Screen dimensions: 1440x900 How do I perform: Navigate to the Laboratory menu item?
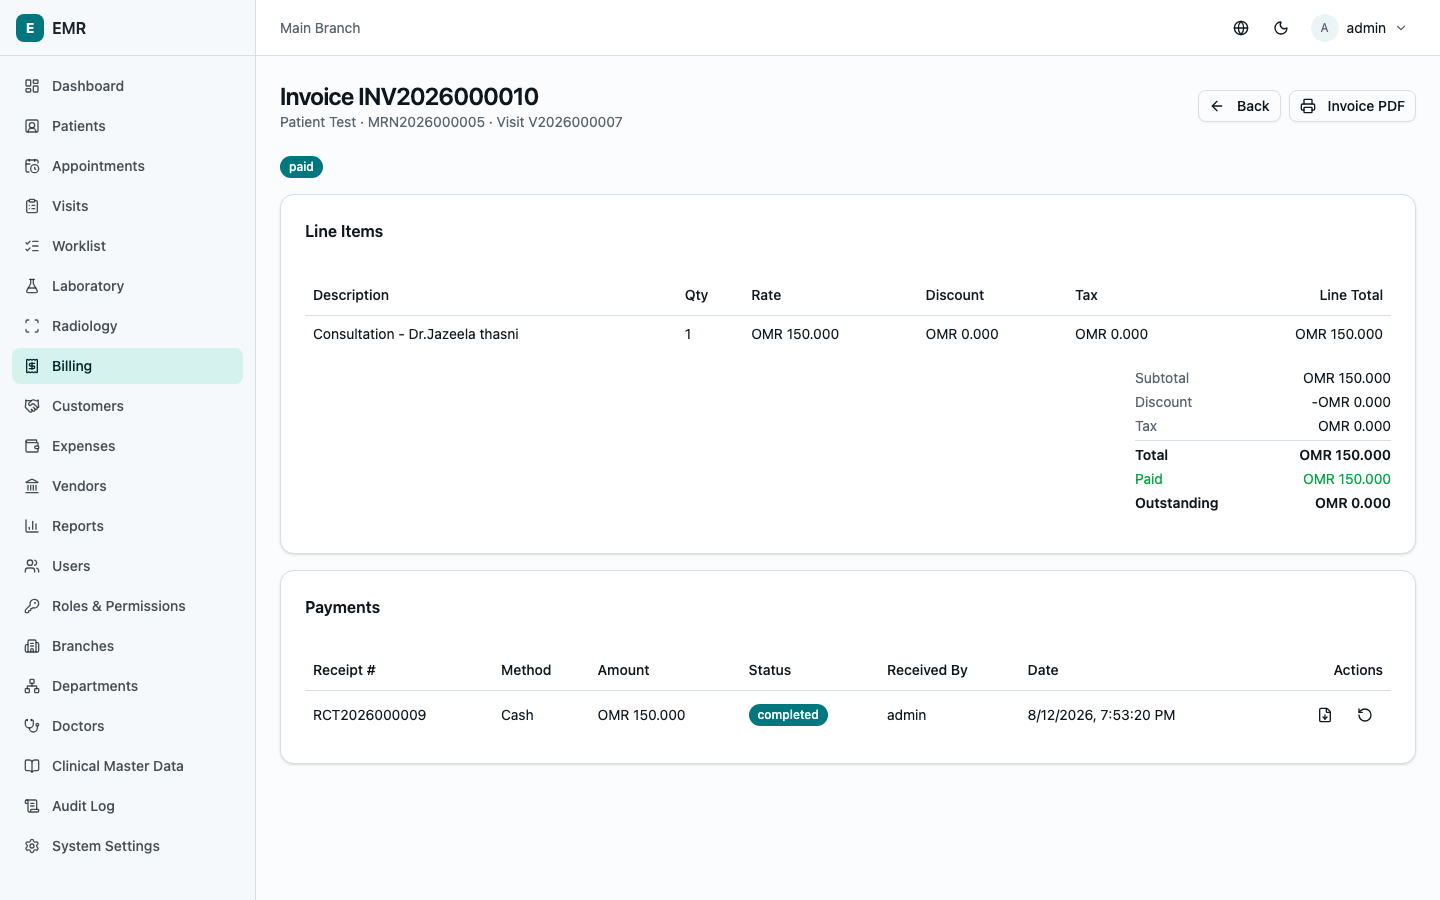(x=127, y=286)
